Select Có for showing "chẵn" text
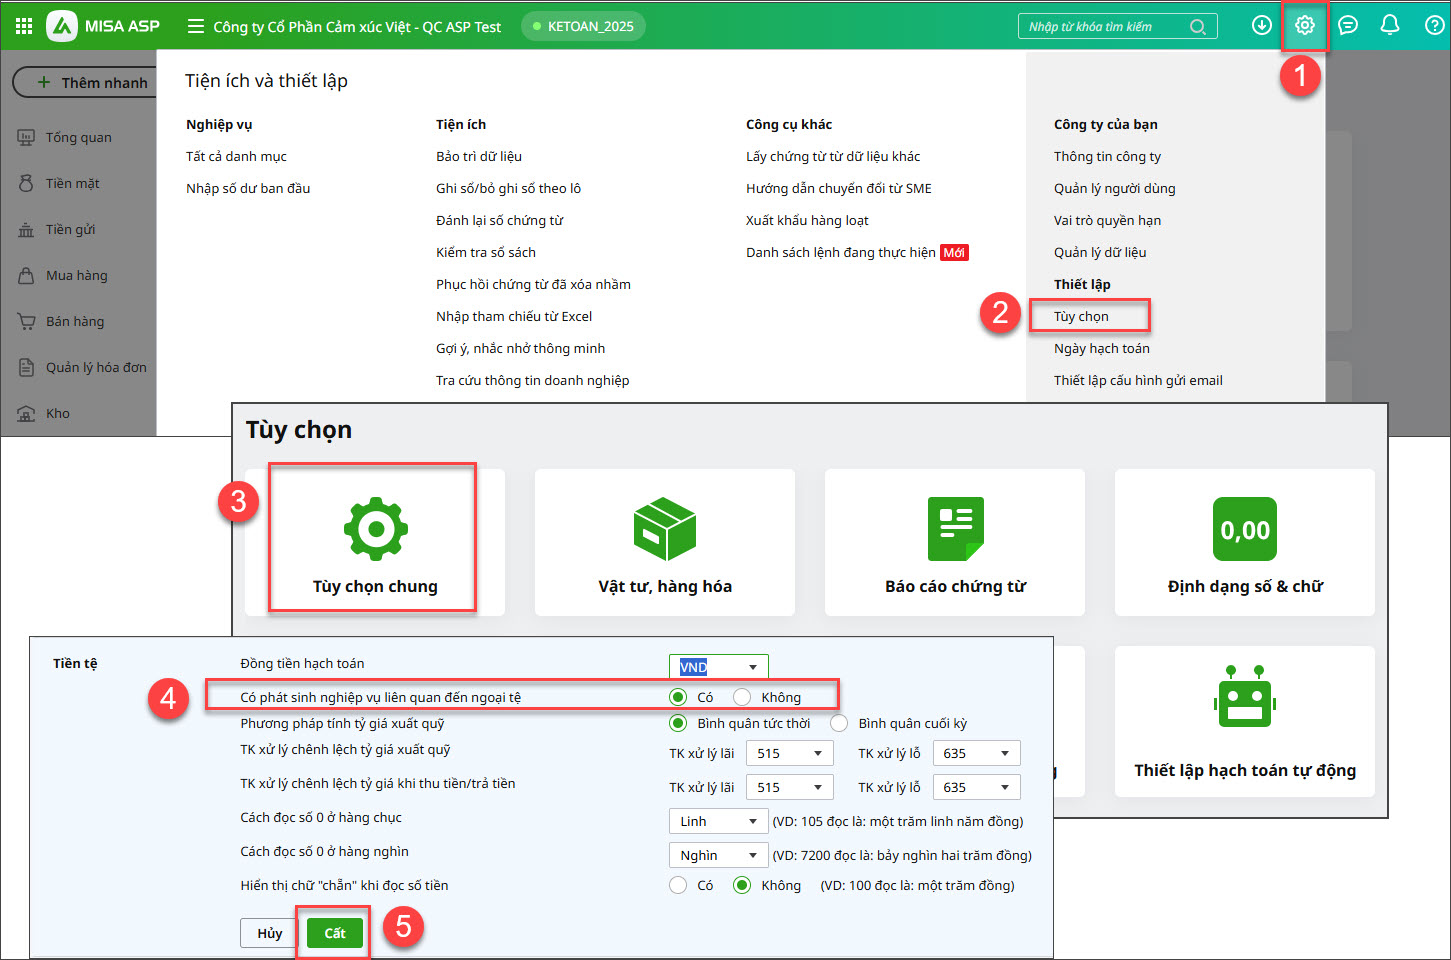Image resolution: width=1451 pixels, height=960 pixels. [678, 885]
